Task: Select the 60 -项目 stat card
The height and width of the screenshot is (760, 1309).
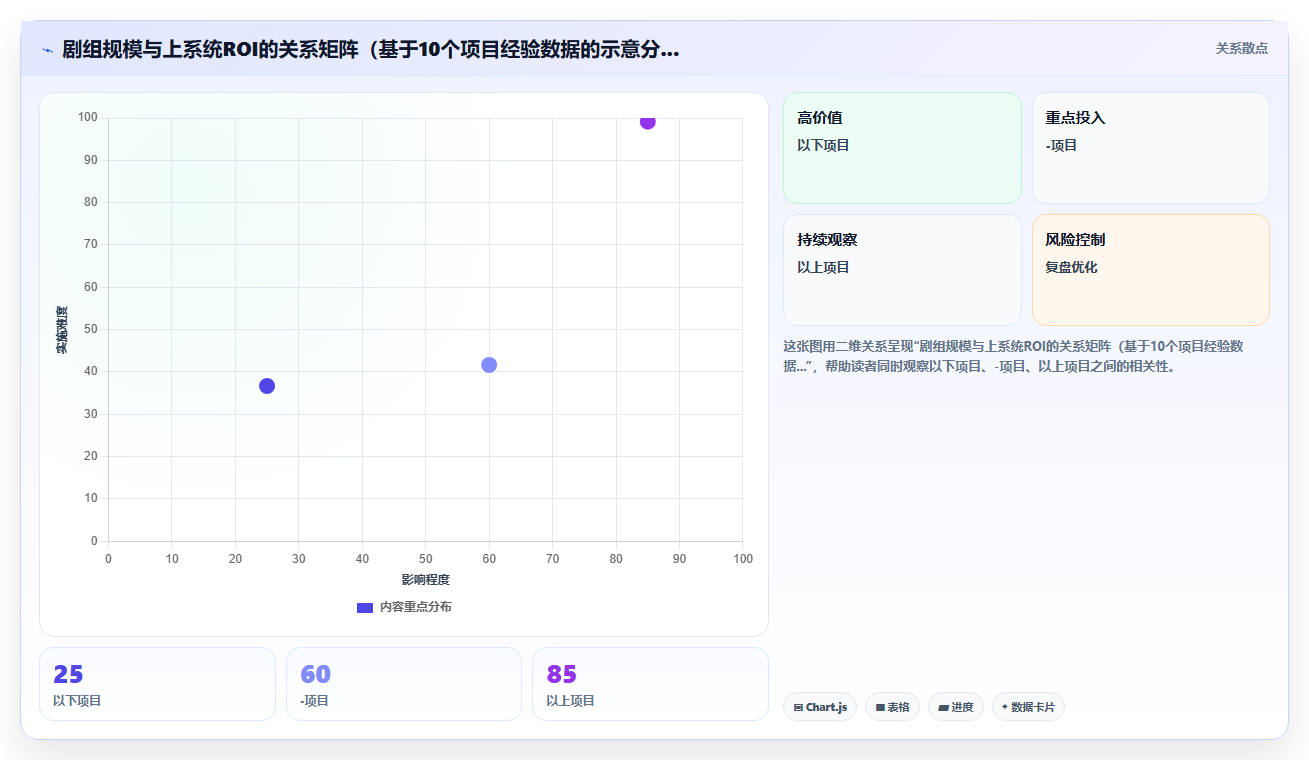Action: tap(404, 684)
